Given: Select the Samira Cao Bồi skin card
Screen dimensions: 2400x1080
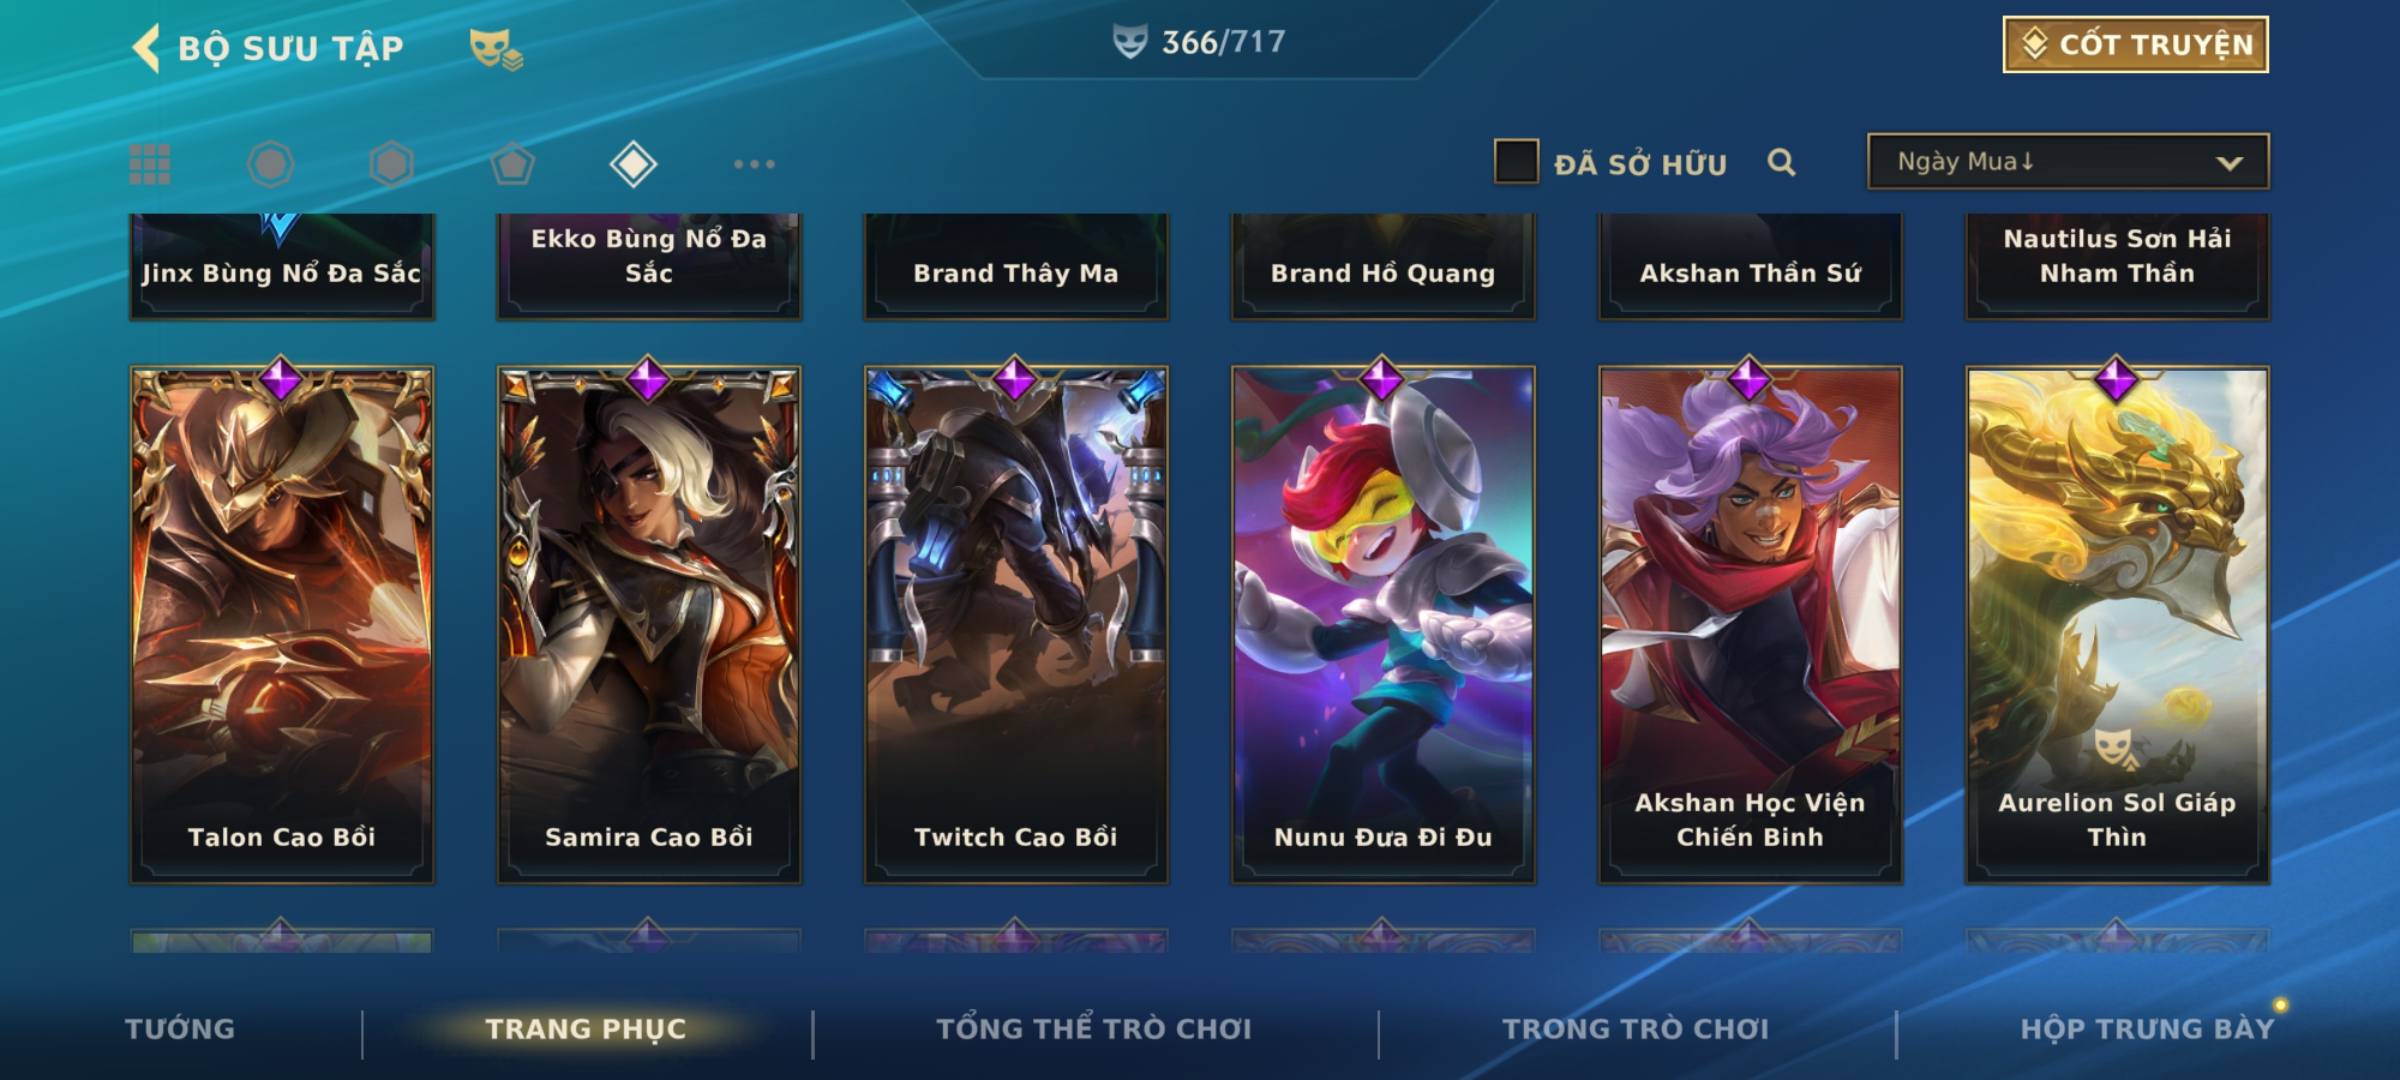Looking at the screenshot, I should pyautogui.click(x=649, y=624).
